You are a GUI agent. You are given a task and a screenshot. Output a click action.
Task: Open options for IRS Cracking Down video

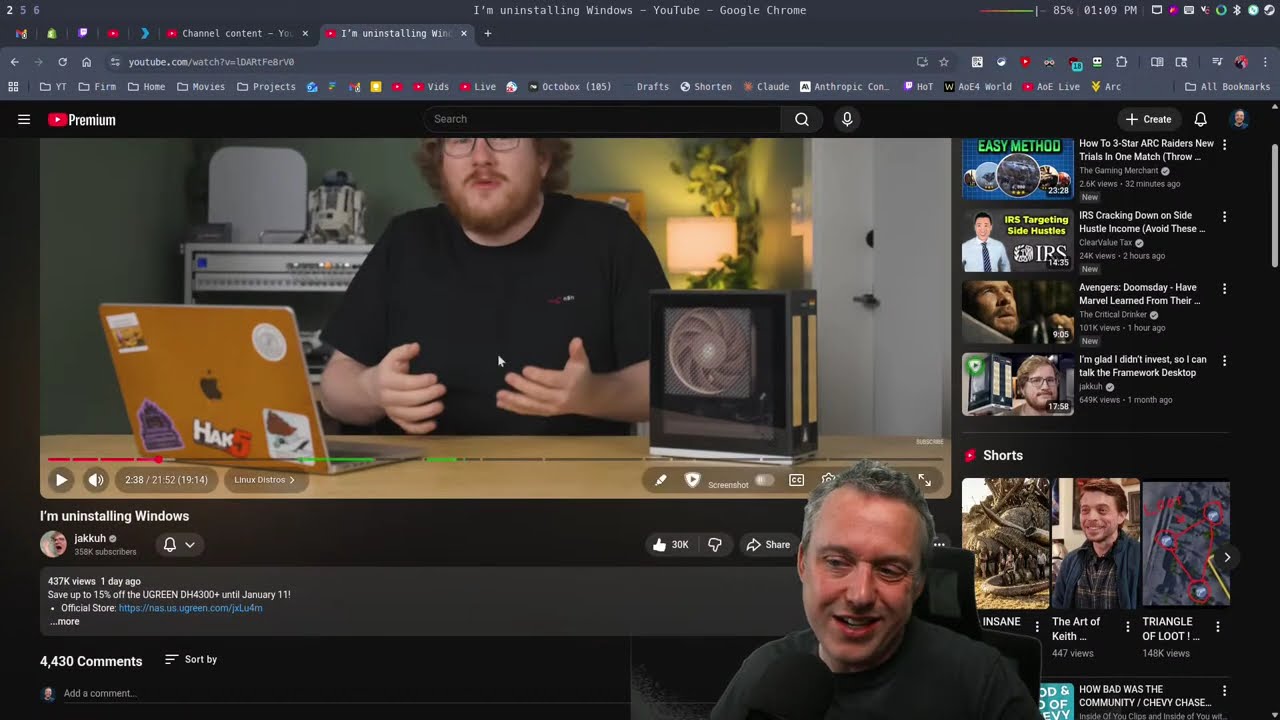pos(1224,217)
